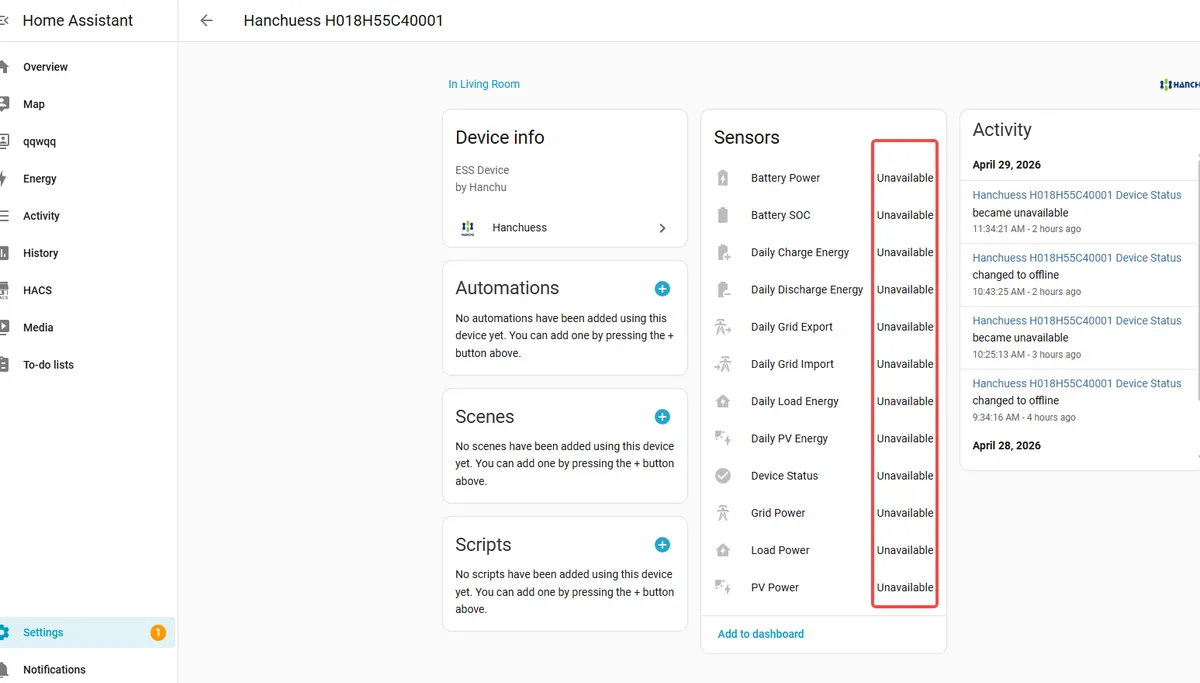The height and width of the screenshot is (683, 1200).
Task: Go back using the arrow icon
Action: (206, 20)
